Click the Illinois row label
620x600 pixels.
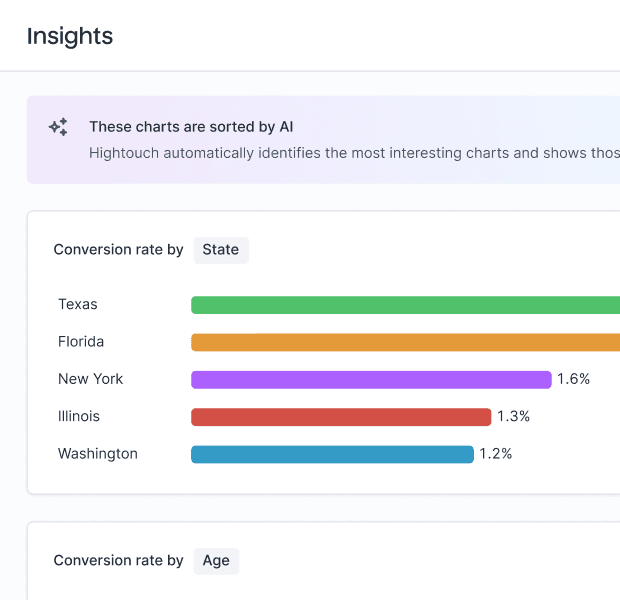click(x=79, y=416)
